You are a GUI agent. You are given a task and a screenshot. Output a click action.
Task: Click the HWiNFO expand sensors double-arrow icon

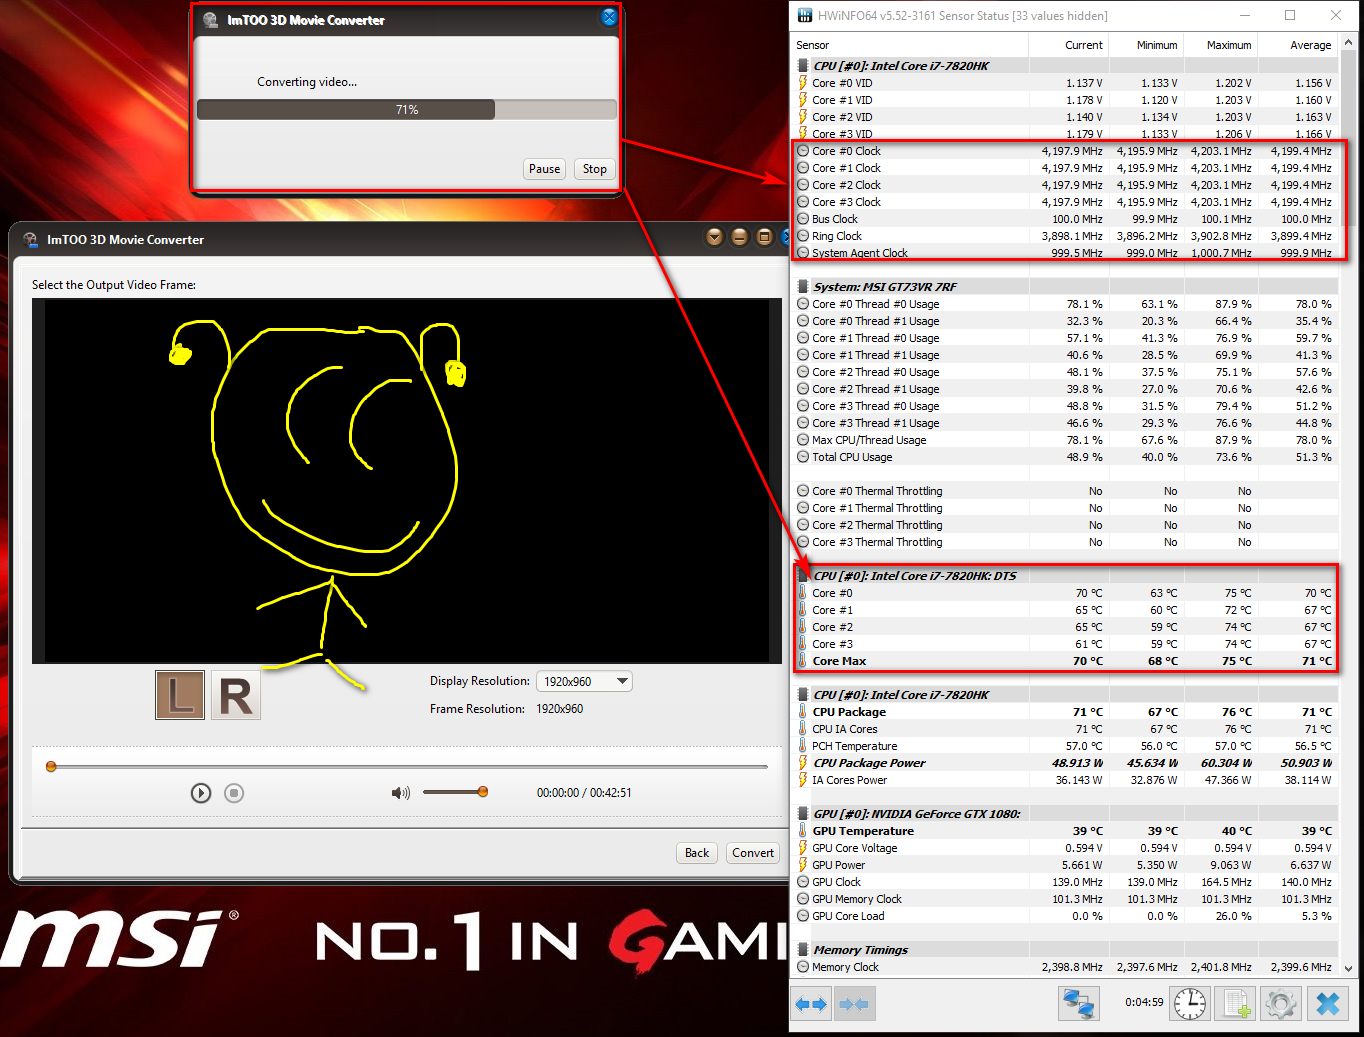[x=811, y=1004]
